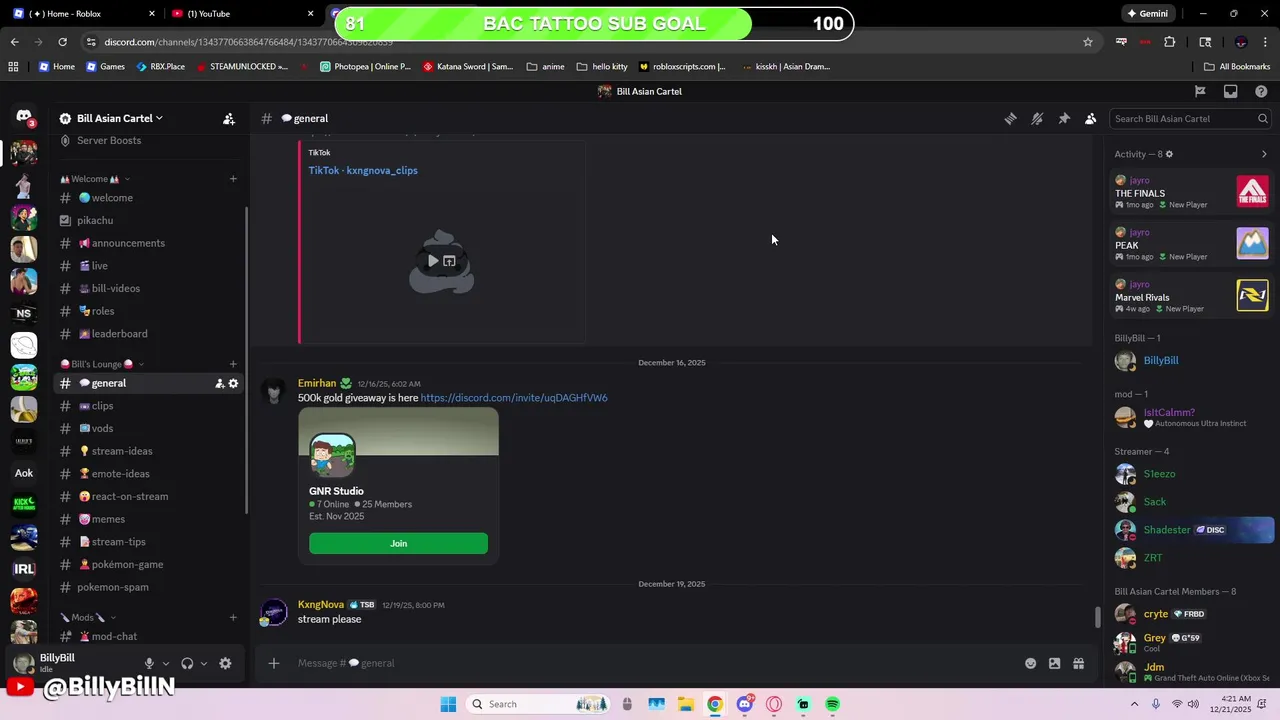Open the discord.com/invite giveaway link

[x=514, y=398]
